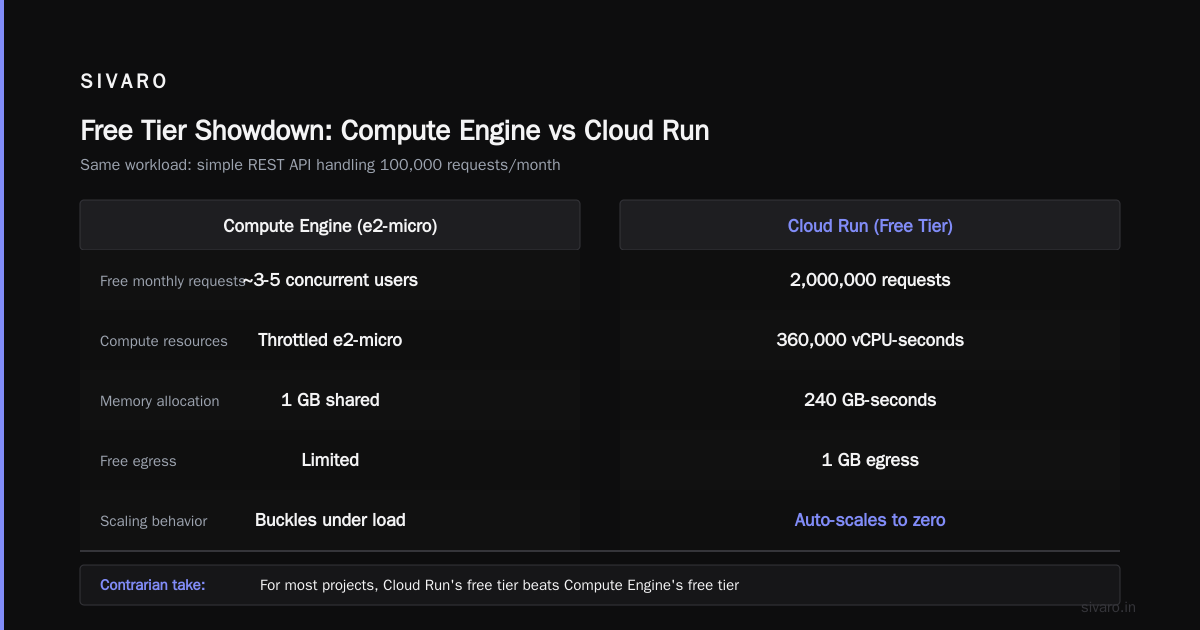The height and width of the screenshot is (630, 1200).
Task: Click the '1 GB egress' value
Action: click(870, 460)
